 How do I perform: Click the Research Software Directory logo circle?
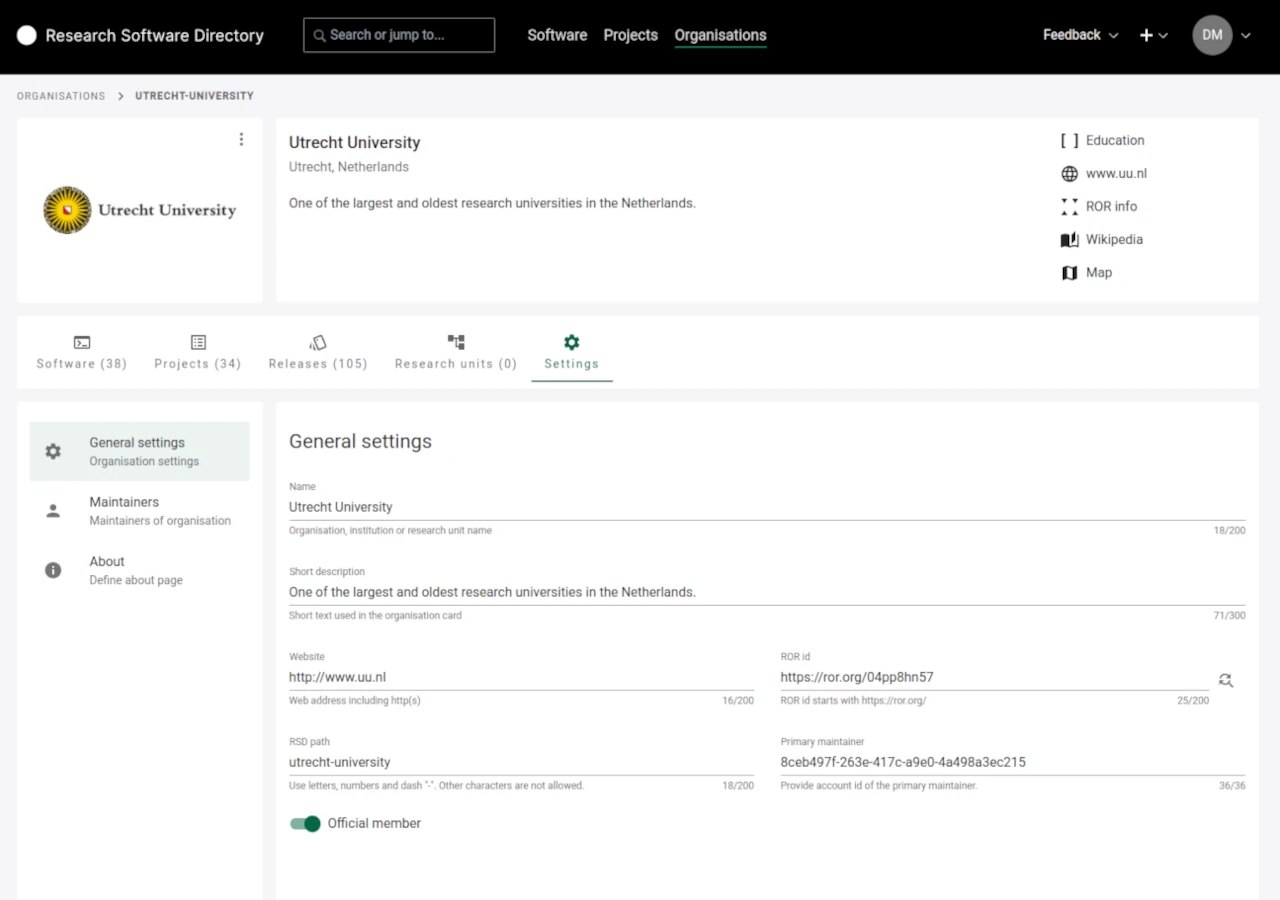point(27,35)
